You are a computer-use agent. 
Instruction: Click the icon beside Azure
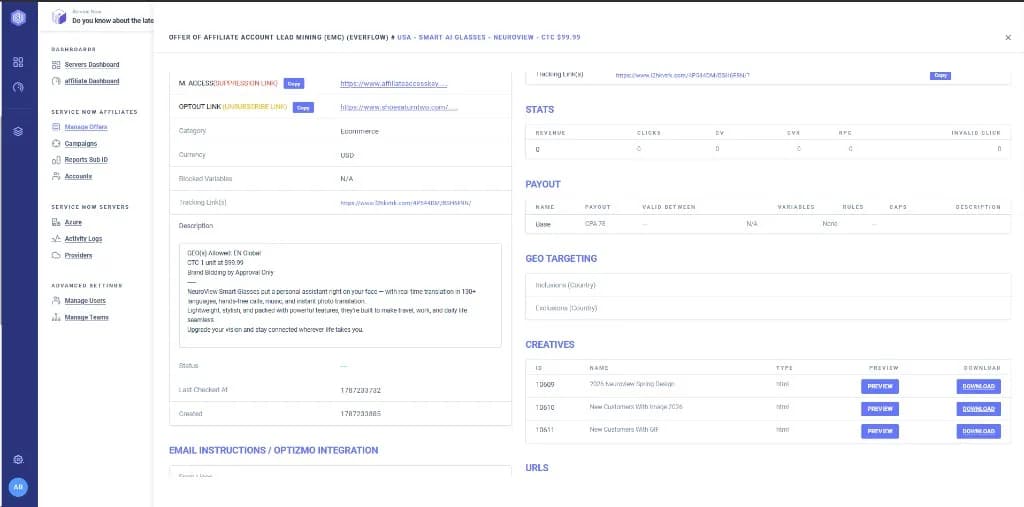56,222
